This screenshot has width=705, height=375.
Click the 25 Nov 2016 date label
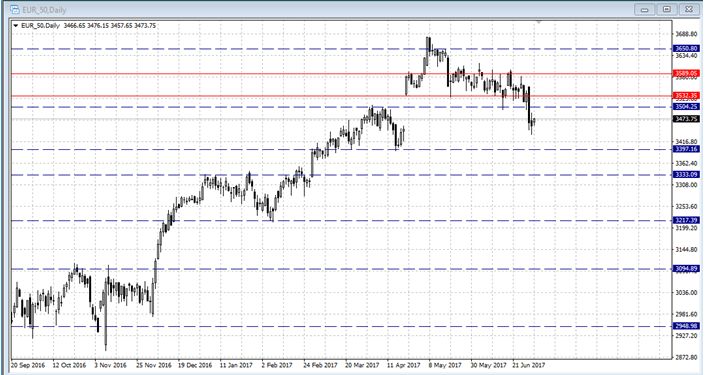[154, 365]
